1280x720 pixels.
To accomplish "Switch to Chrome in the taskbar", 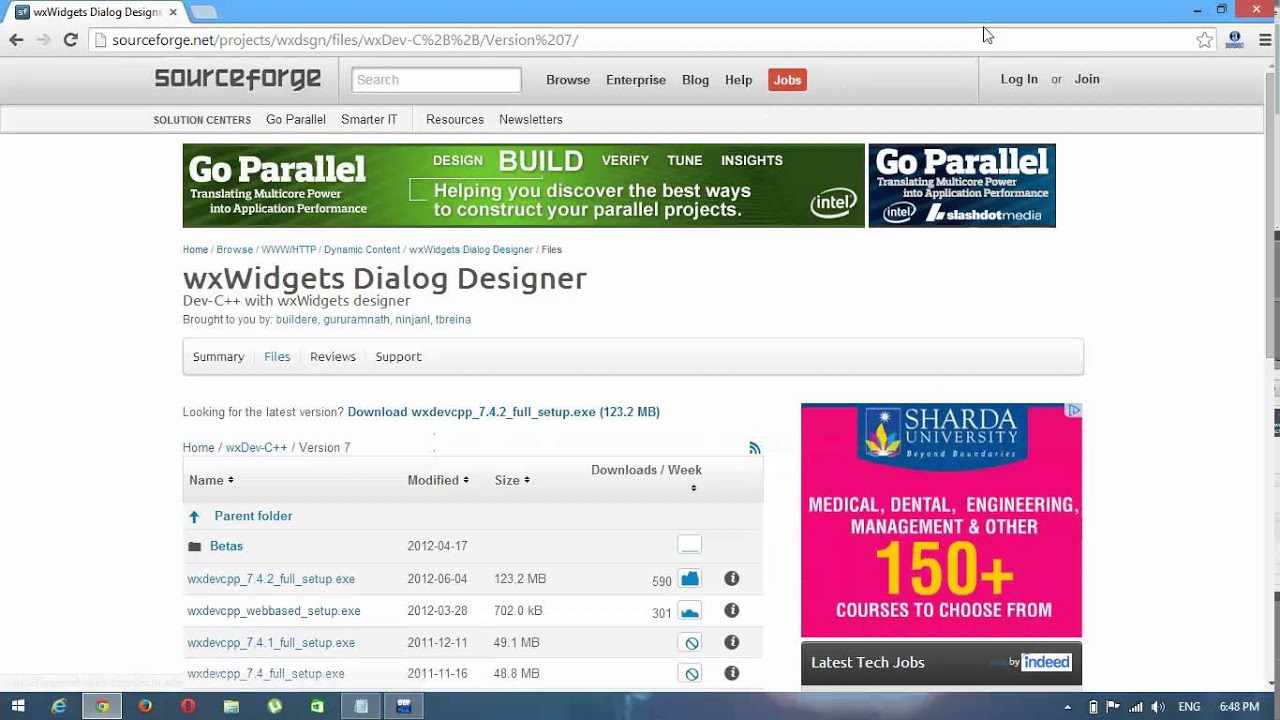I will click(x=102, y=706).
